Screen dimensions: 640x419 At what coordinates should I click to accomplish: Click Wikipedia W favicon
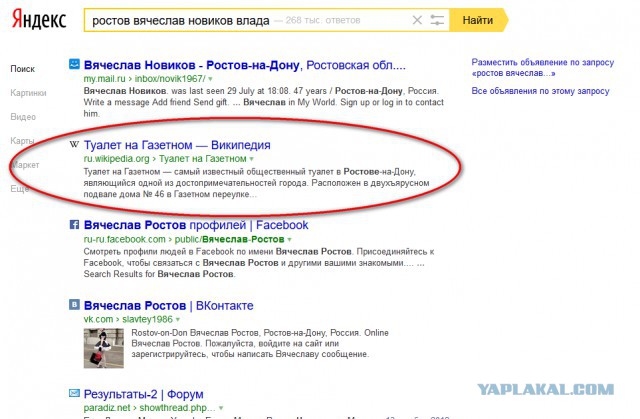(74, 144)
